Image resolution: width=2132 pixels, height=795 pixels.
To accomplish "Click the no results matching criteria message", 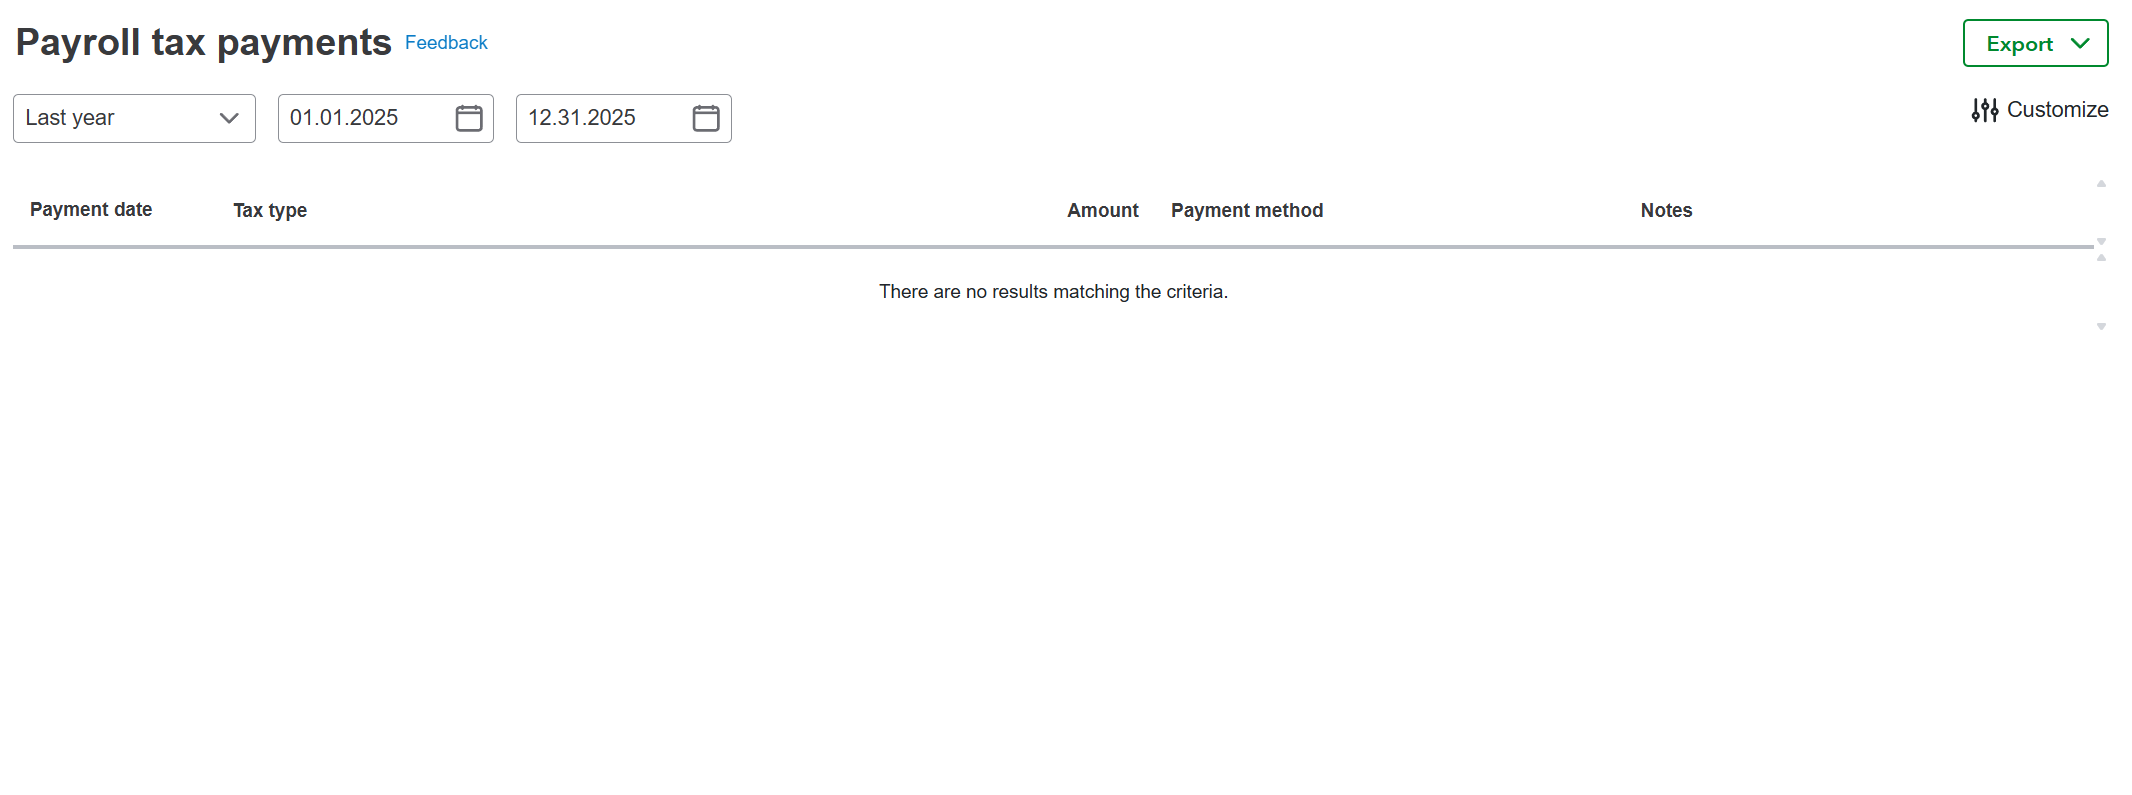I will [x=1053, y=292].
